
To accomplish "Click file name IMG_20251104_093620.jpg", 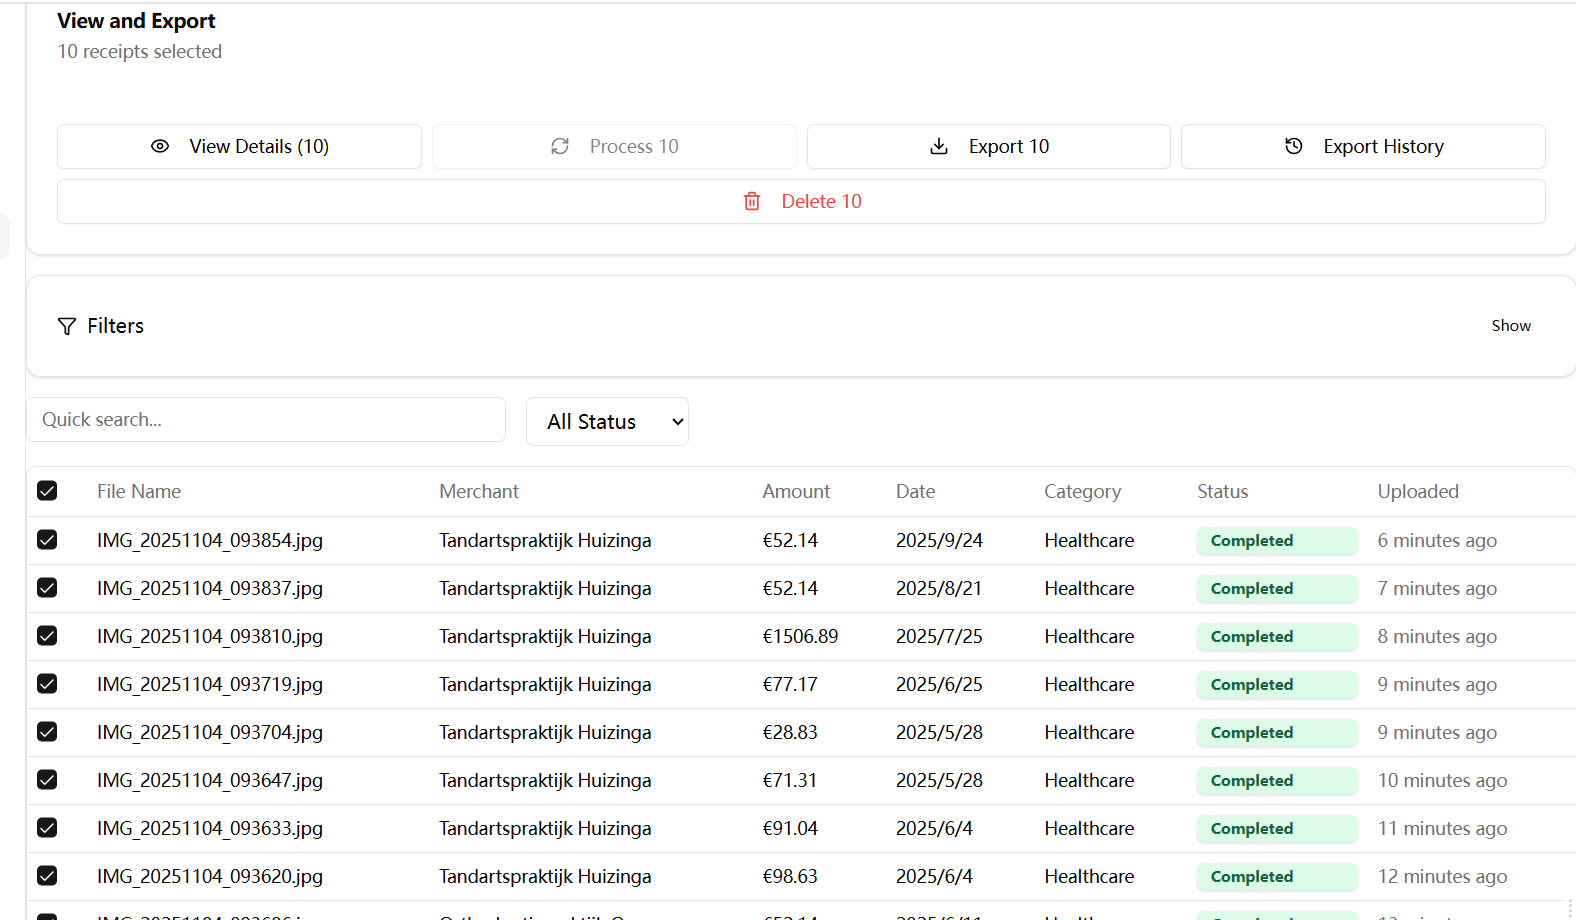I will click(x=210, y=876).
